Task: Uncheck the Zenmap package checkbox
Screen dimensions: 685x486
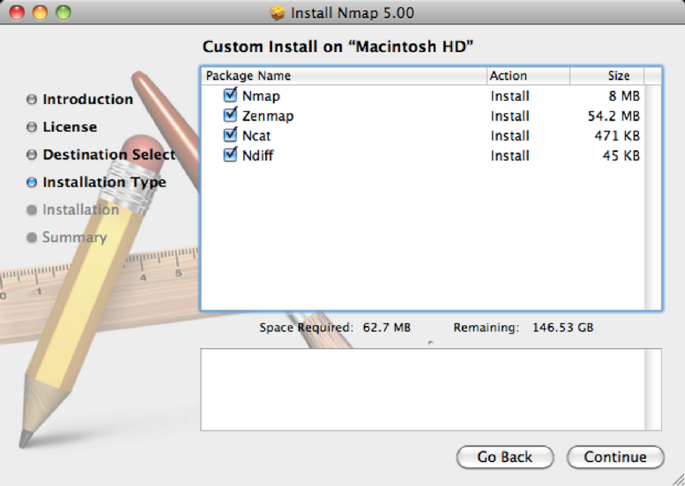Action: (230, 115)
